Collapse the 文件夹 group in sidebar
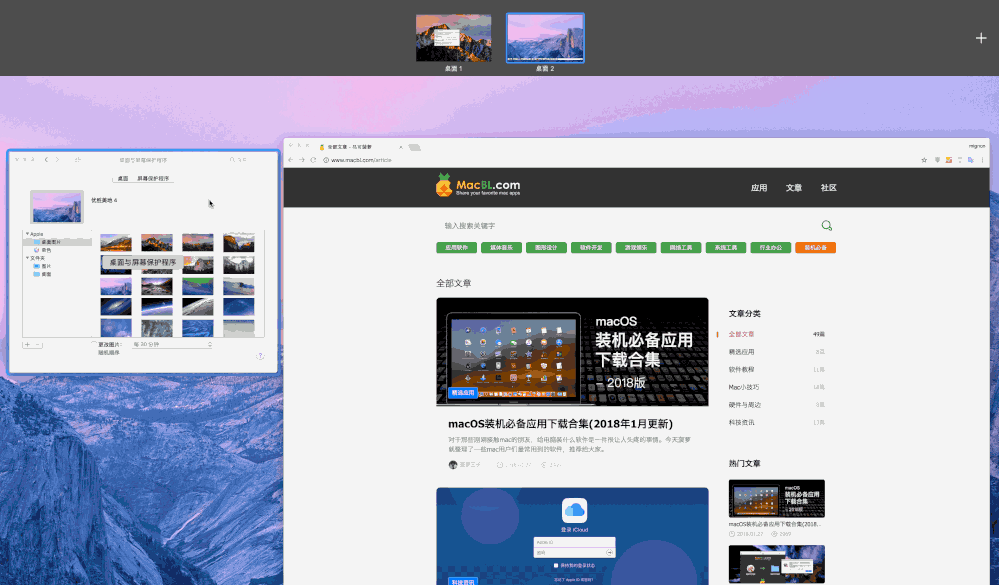The image size is (999, 585). pyautogui.click(x=27, y=258)
